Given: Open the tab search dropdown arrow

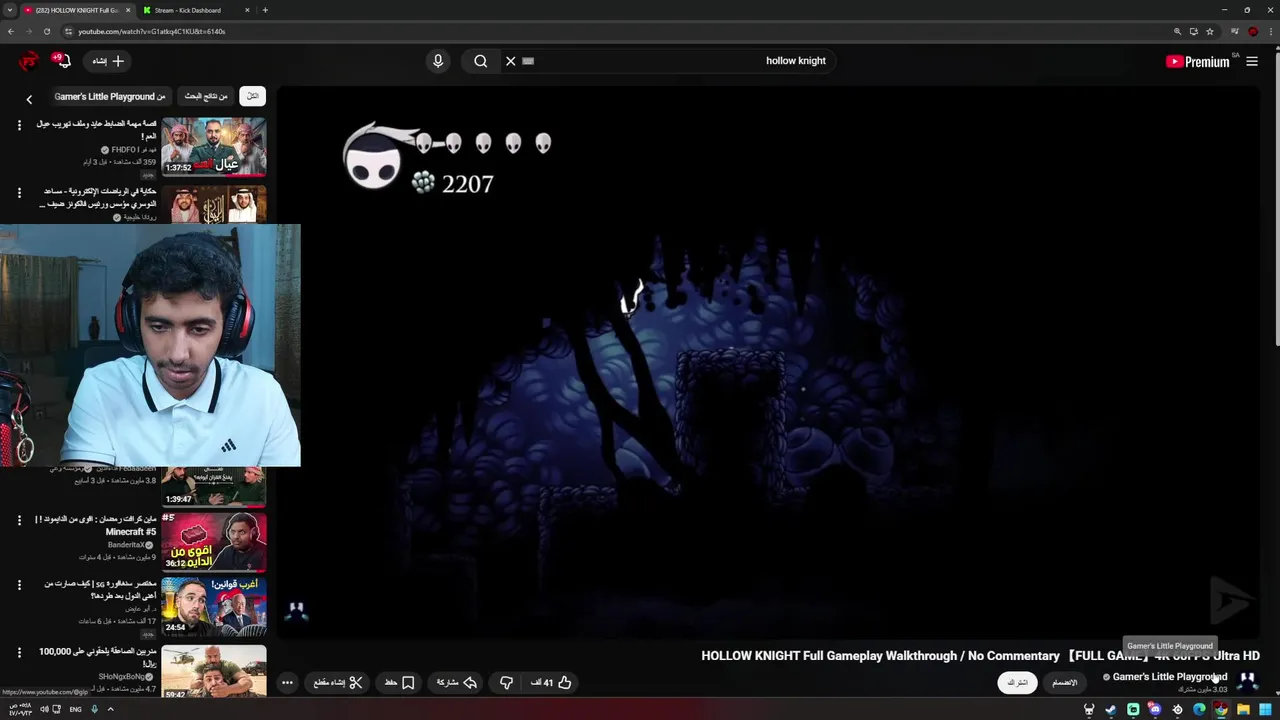Looking at the screenshot, I should pos(9,10).
